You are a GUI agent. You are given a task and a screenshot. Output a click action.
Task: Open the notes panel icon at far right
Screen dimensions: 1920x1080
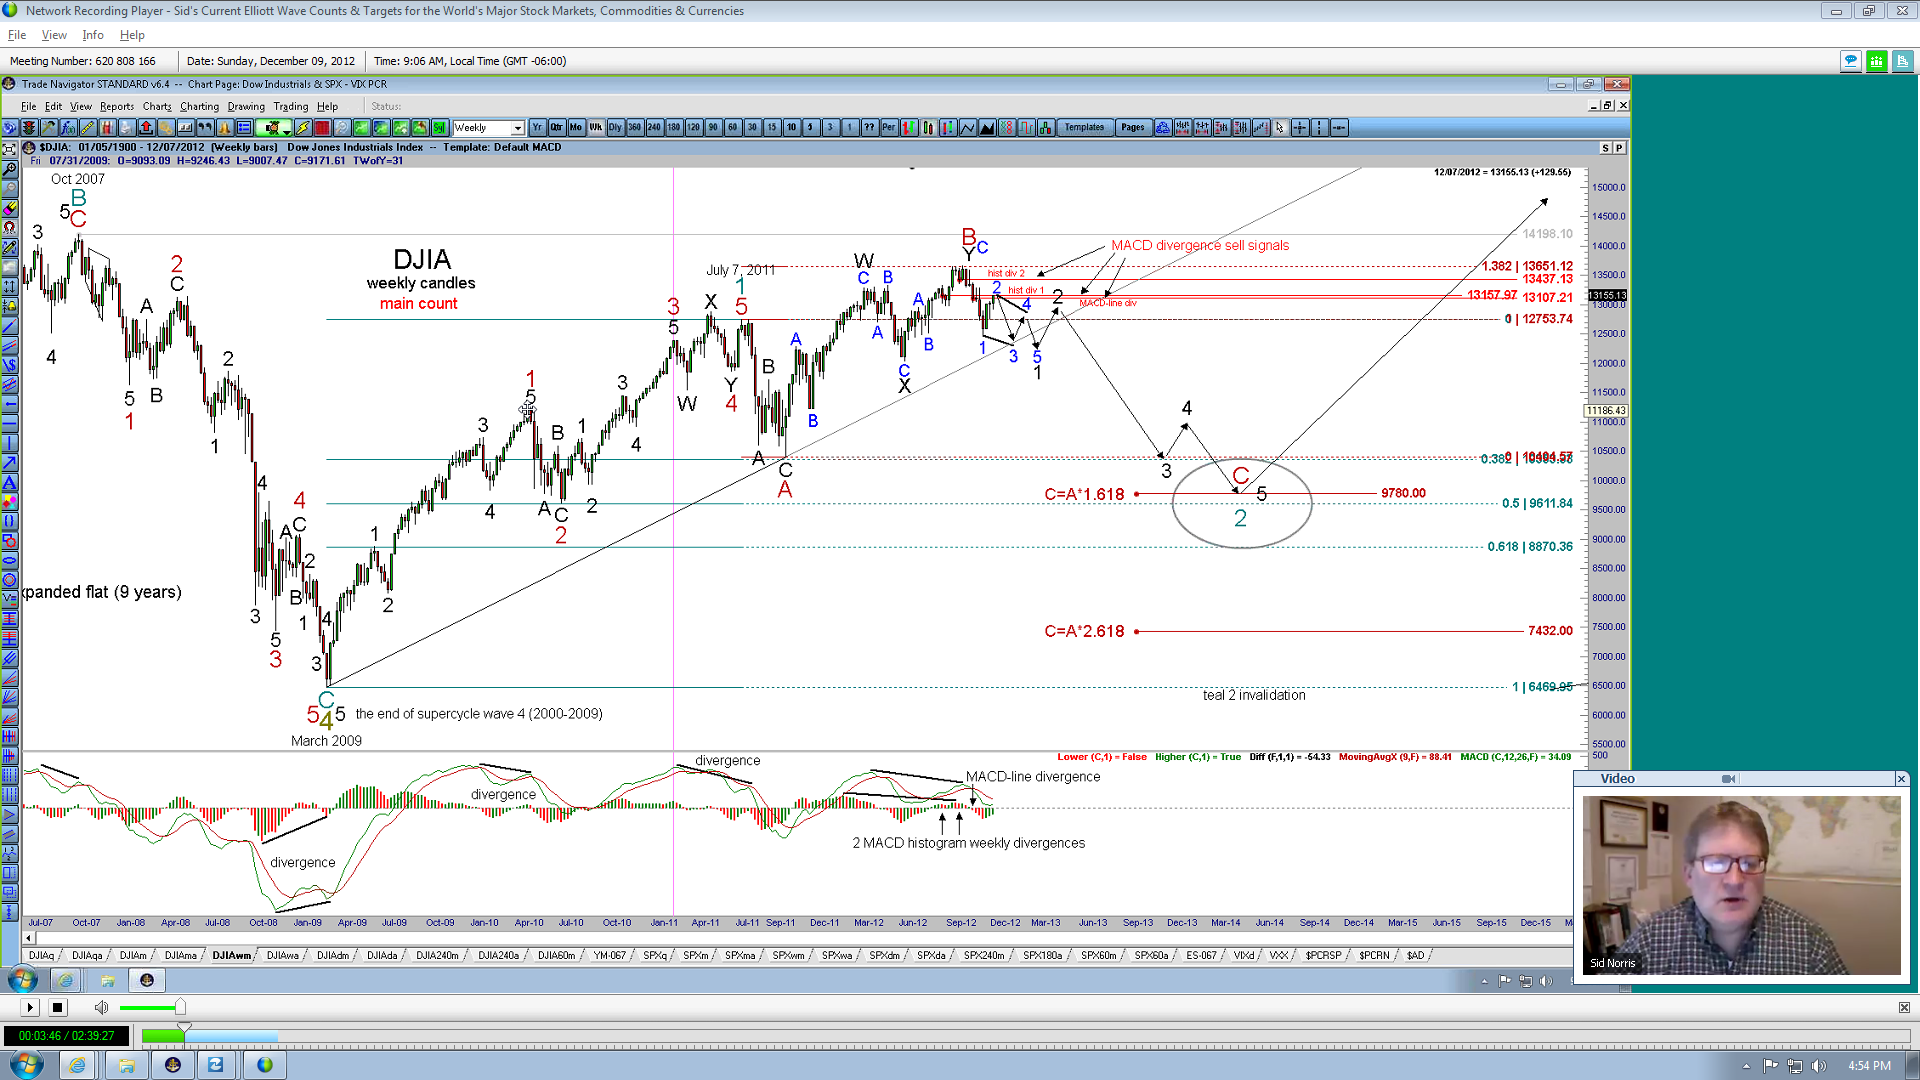(x=1903, y=62)
